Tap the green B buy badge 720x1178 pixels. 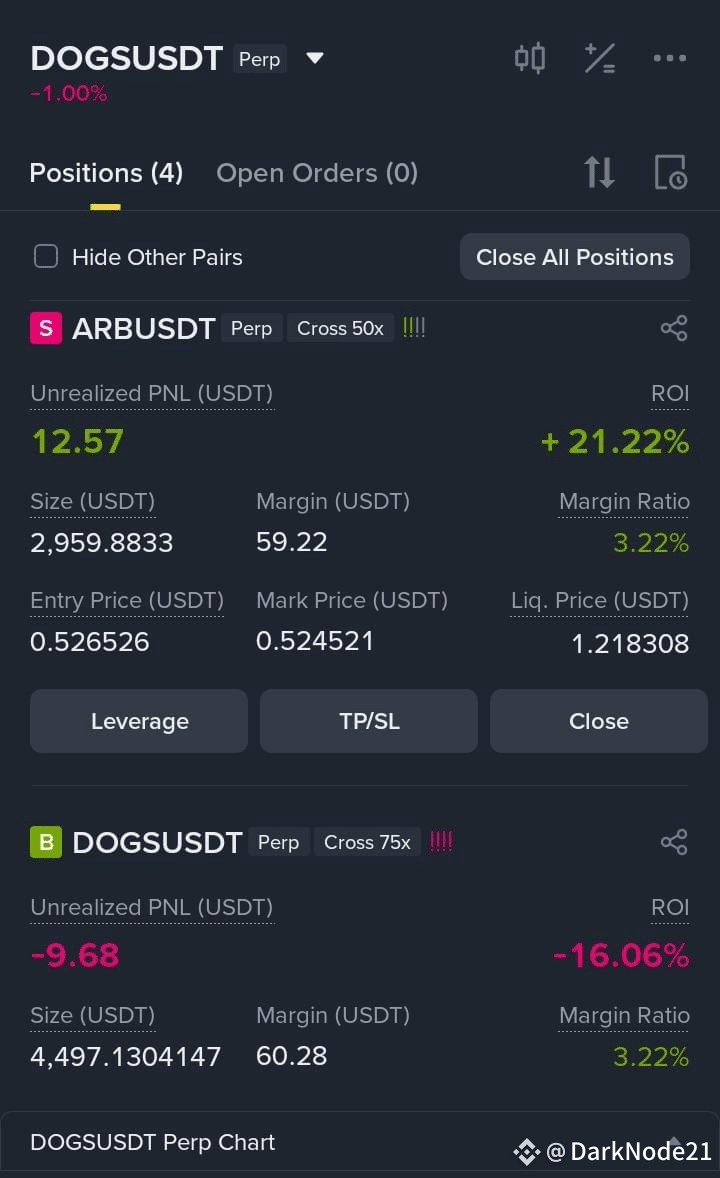pos(46,842)
